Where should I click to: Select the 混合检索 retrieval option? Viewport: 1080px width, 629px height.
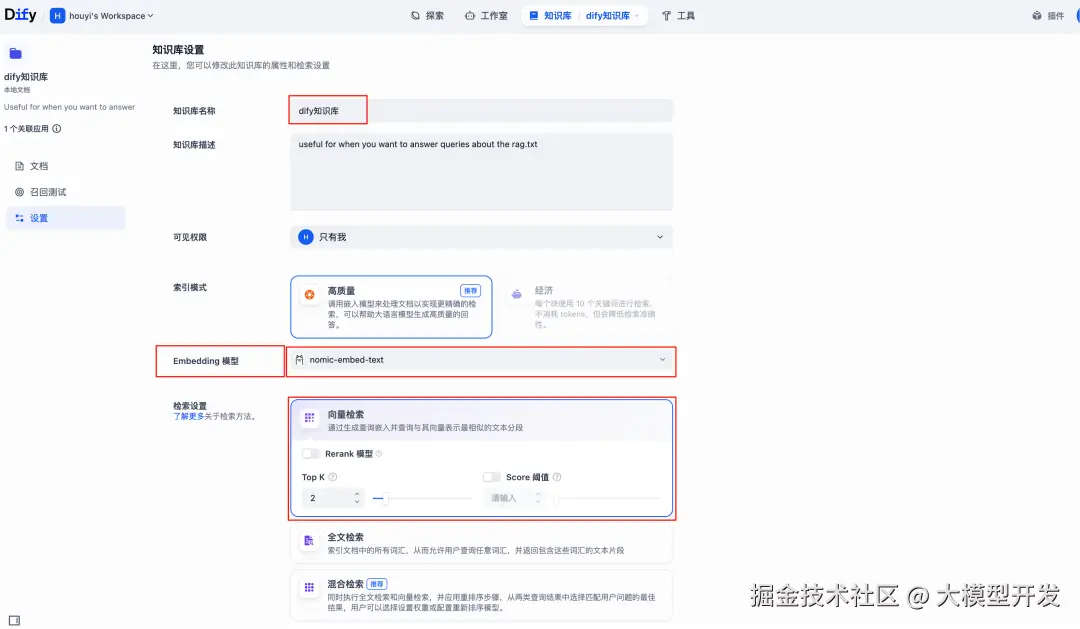pos(481,596)
